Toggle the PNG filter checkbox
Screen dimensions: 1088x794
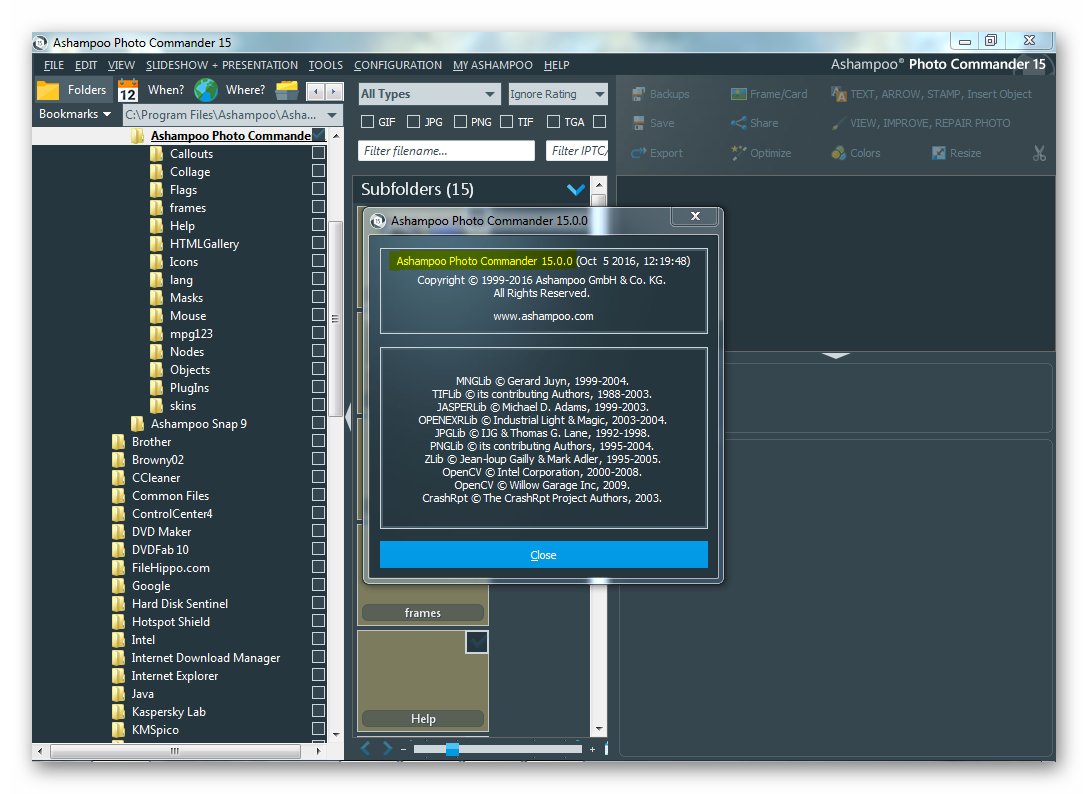tap(460, 121)
